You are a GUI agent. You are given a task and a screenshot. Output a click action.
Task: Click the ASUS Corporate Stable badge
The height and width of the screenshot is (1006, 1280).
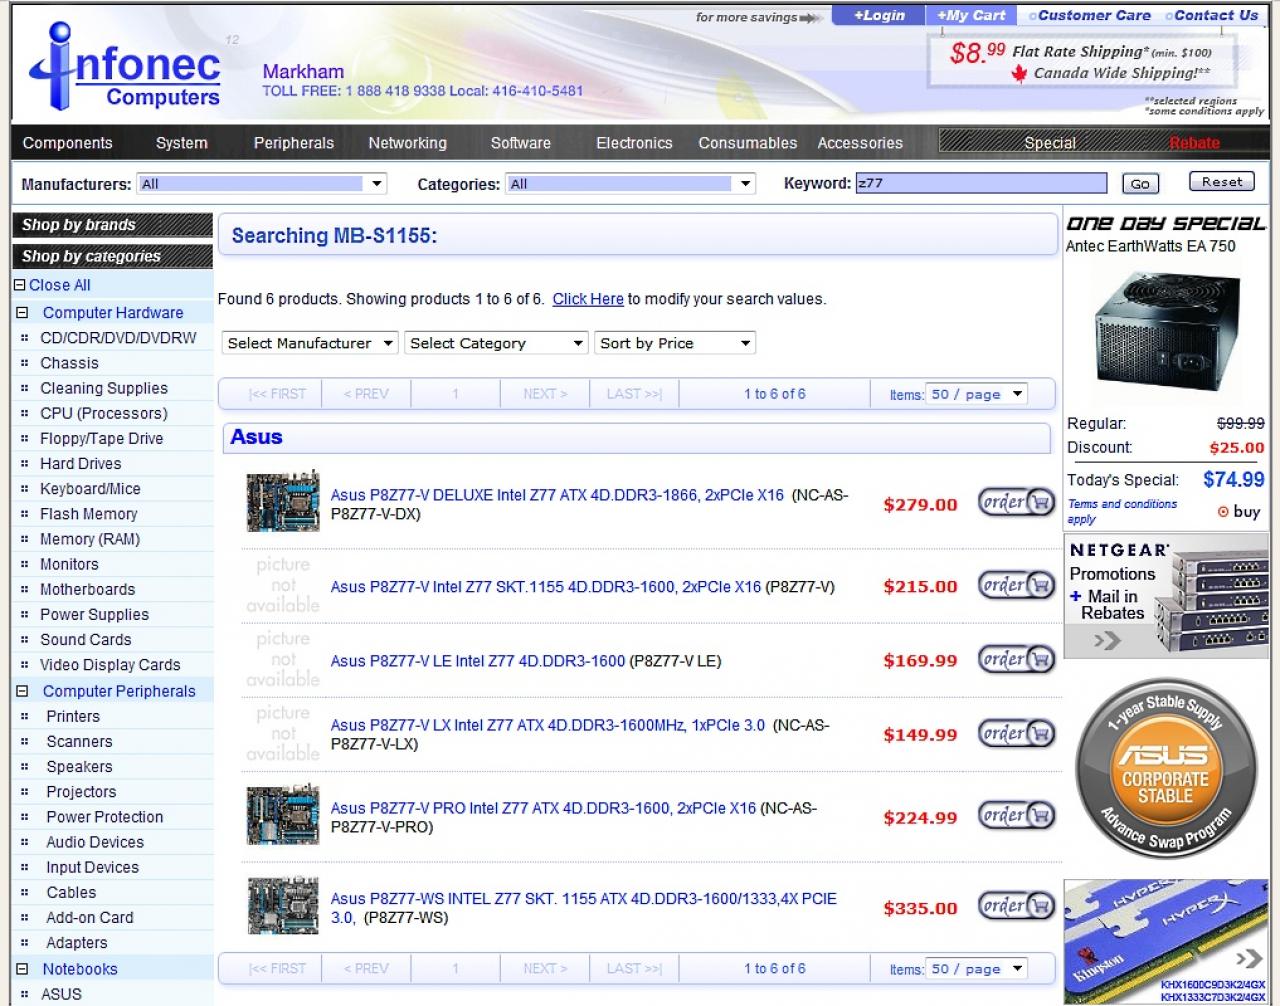point(1166,769)
